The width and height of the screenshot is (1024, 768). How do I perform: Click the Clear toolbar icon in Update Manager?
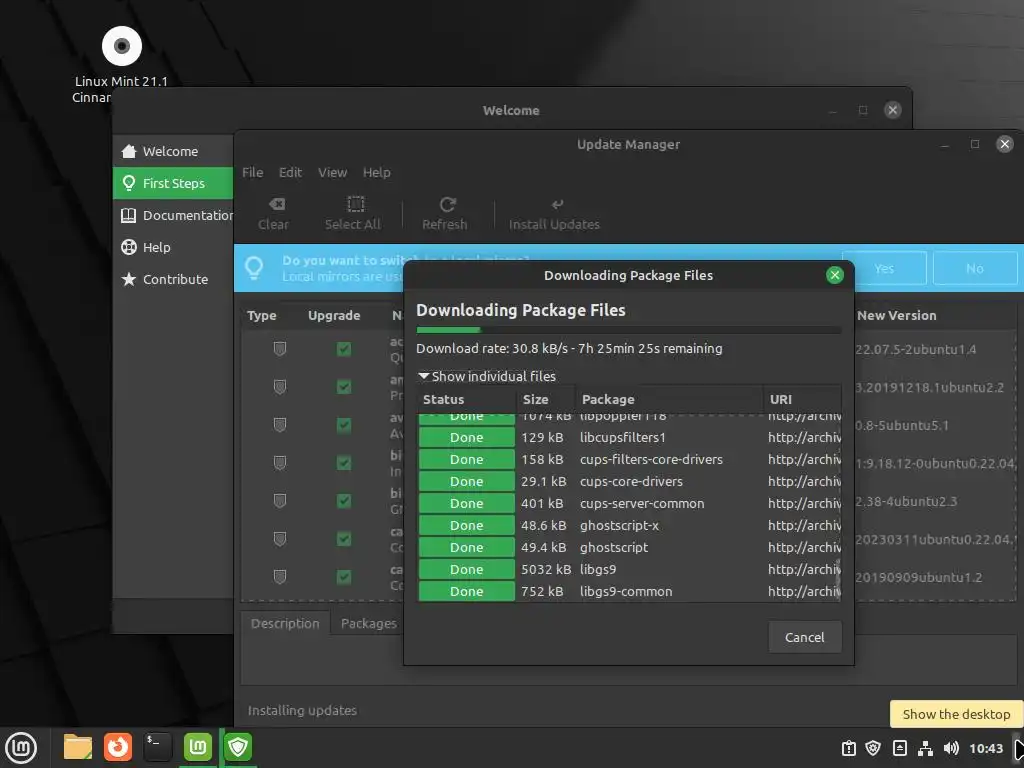(x=276, y=204)
